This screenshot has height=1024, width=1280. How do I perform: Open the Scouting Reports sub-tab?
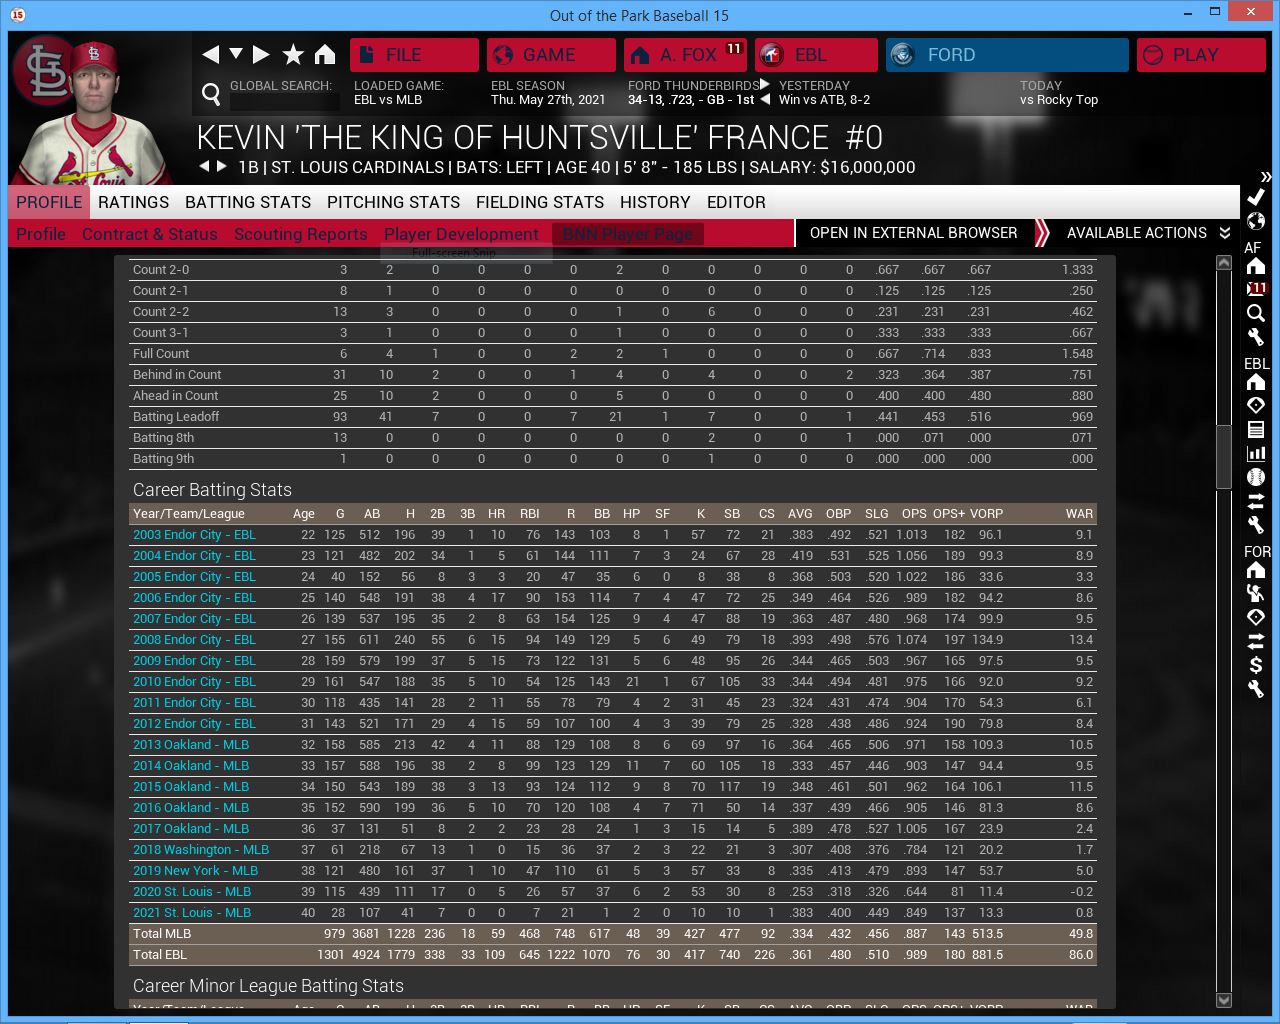[300, 234]
